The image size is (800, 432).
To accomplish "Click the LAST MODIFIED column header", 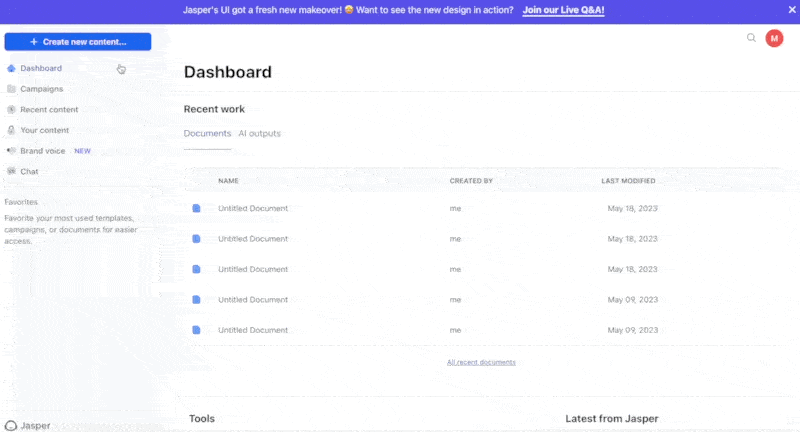I will [x=628, y=181].
